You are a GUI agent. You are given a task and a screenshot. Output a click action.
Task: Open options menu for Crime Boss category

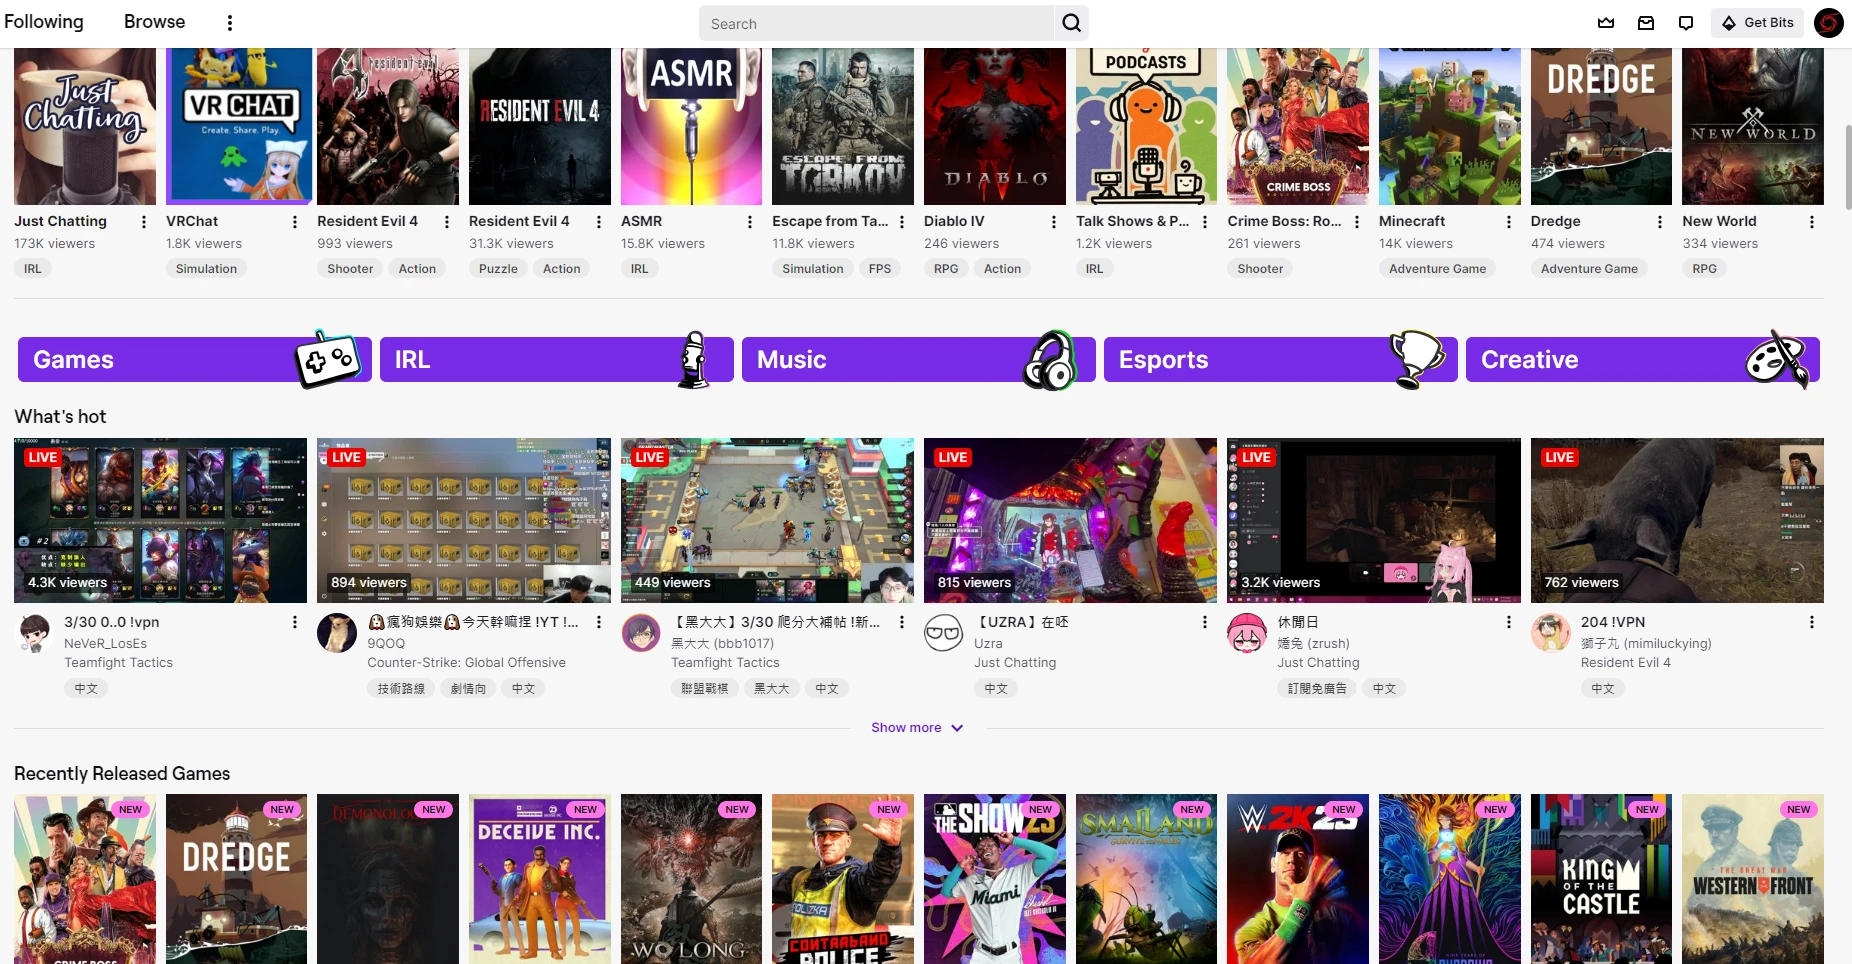(x=1356, y=222)
